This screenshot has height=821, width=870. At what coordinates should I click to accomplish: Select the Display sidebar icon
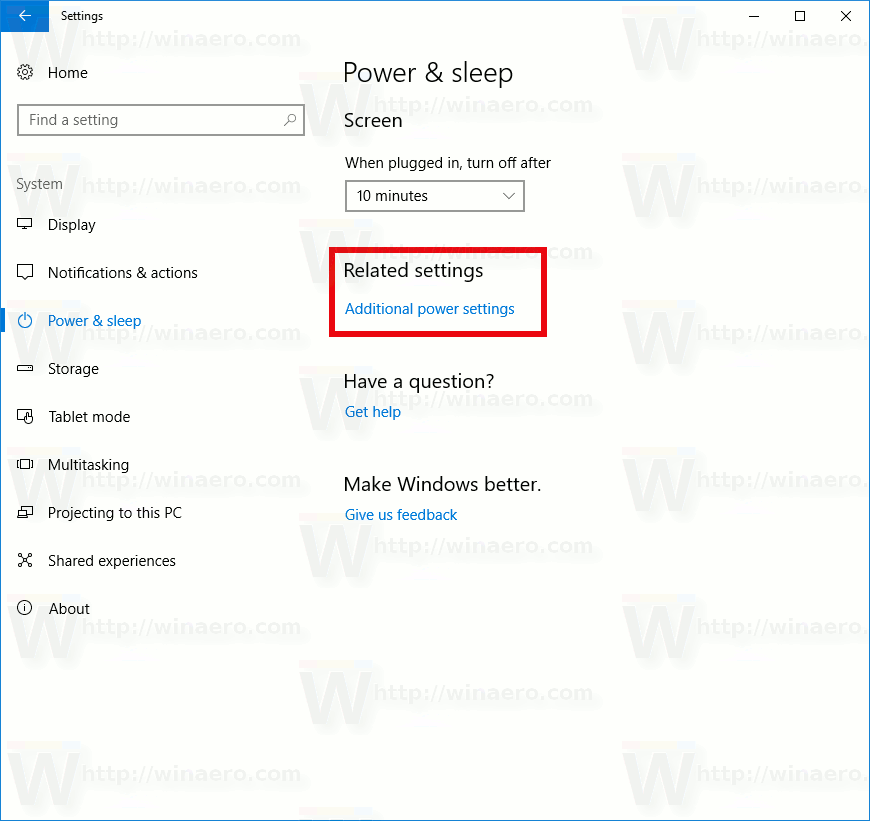[24, 225]
